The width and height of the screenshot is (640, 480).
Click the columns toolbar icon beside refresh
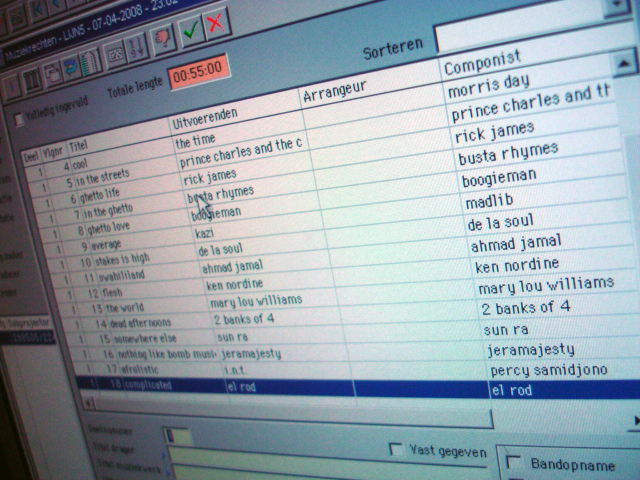coord(89,64)
